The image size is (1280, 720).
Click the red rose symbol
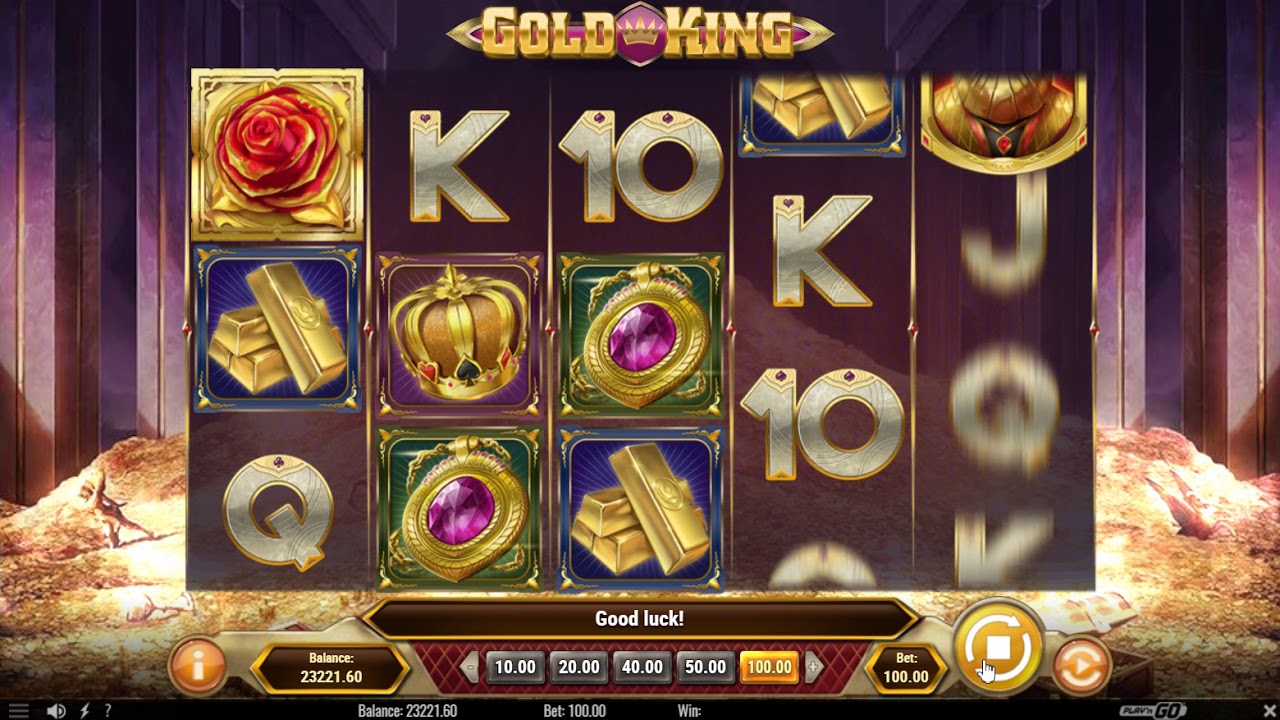pos(277,155)
